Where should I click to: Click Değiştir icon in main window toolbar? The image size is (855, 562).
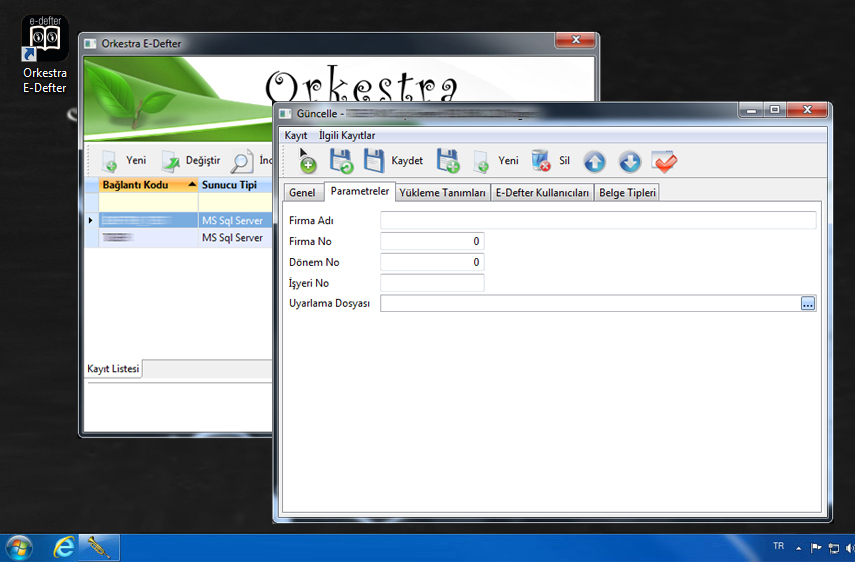click(x=171, y=161)
